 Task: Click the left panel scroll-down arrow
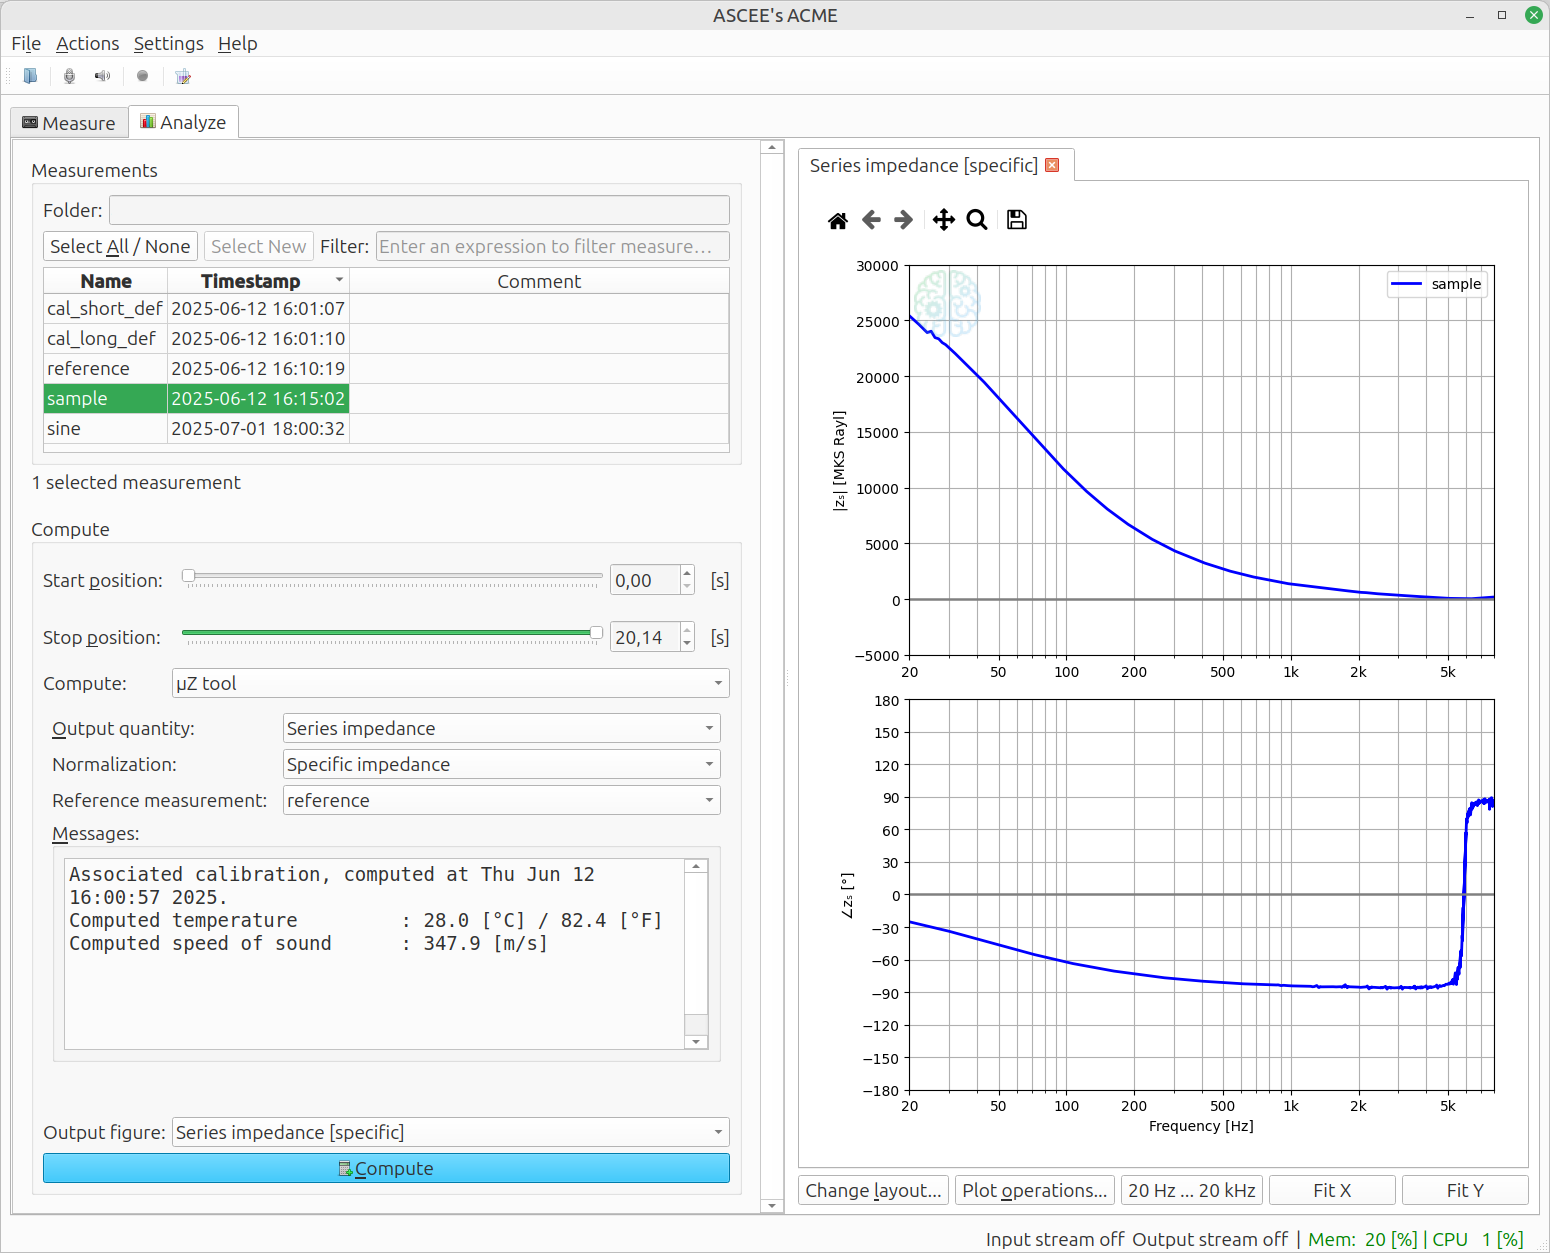(771, 1206)
